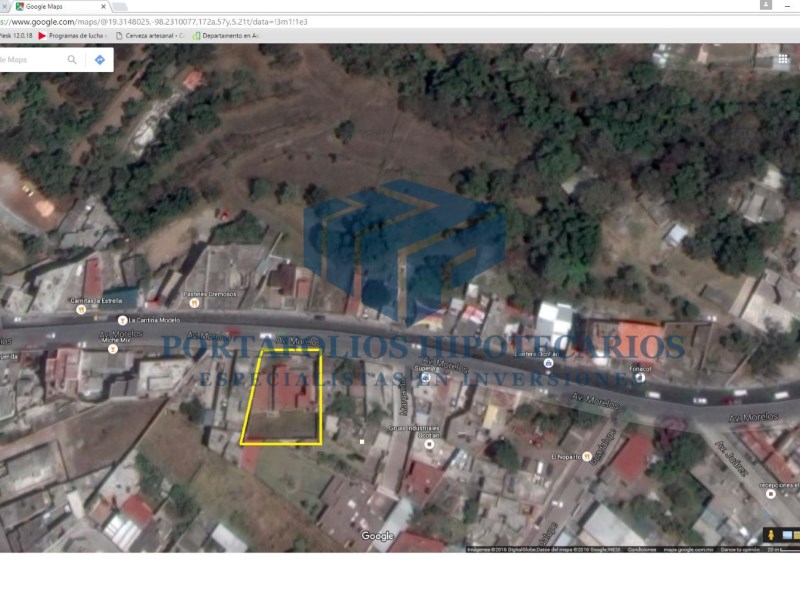Click the La Cantina Modelo map marker

tap(122, 320)
